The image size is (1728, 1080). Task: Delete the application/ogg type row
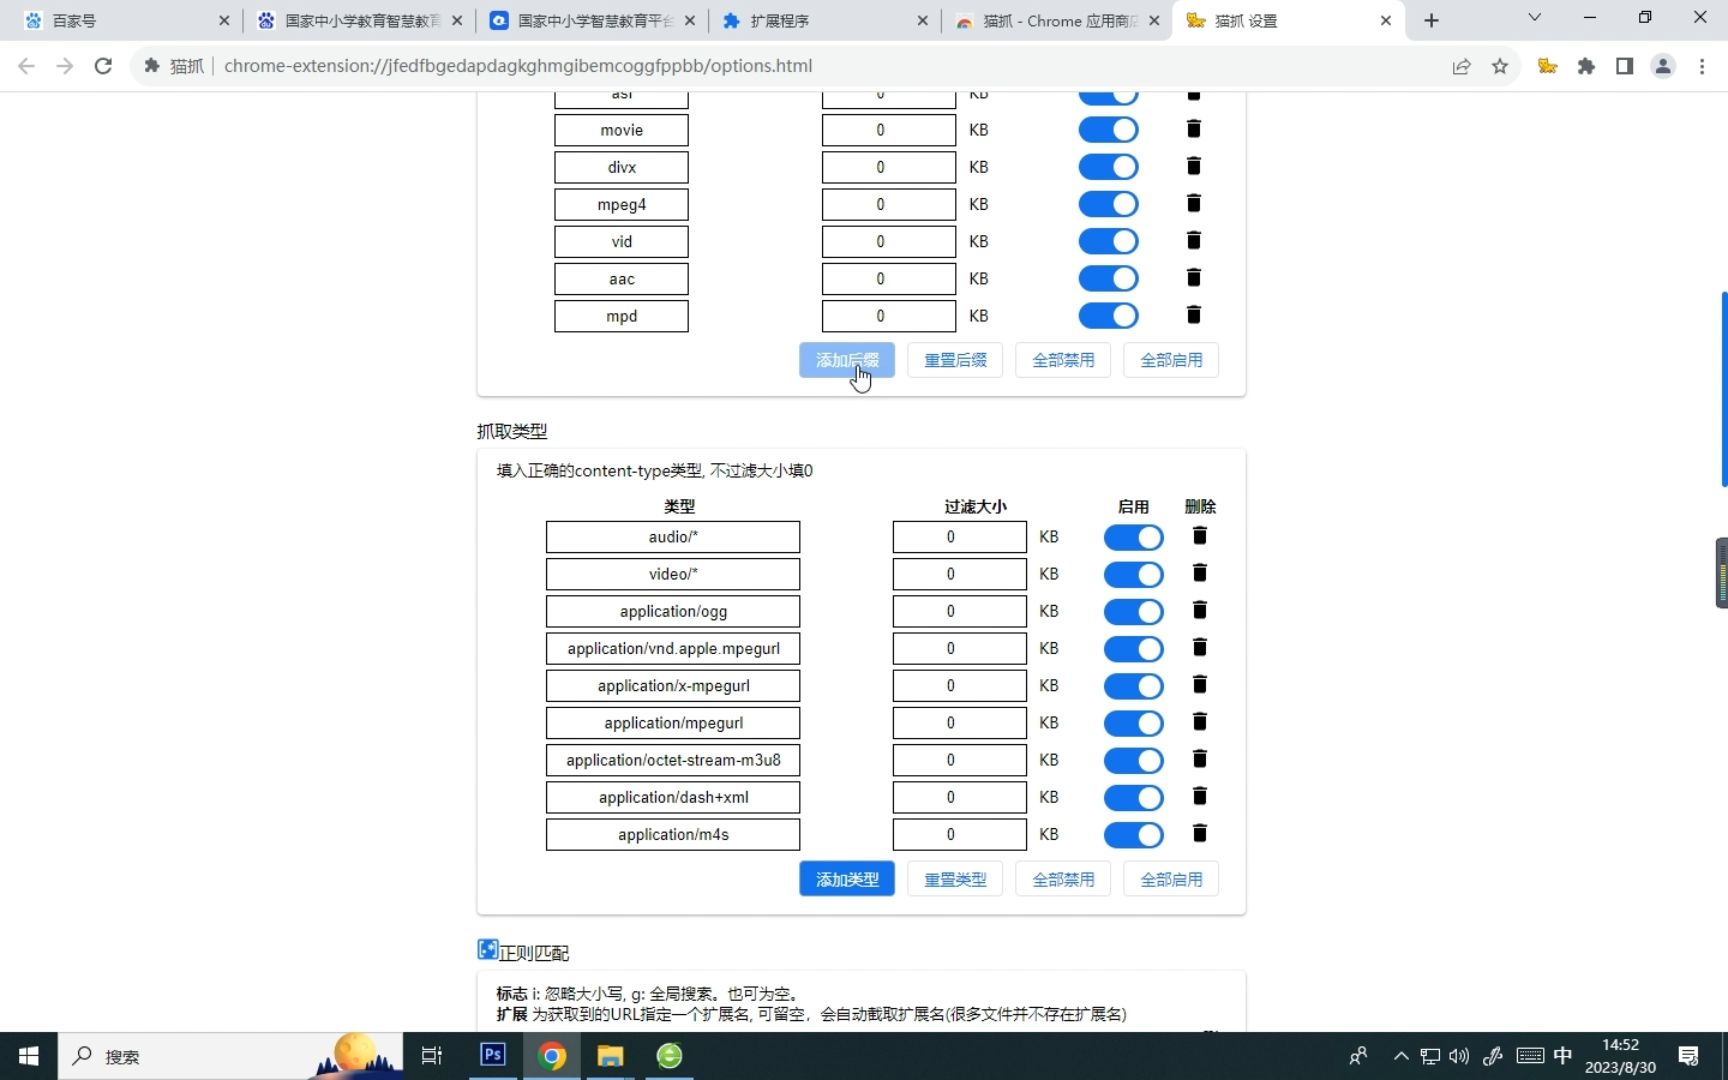1200,610
